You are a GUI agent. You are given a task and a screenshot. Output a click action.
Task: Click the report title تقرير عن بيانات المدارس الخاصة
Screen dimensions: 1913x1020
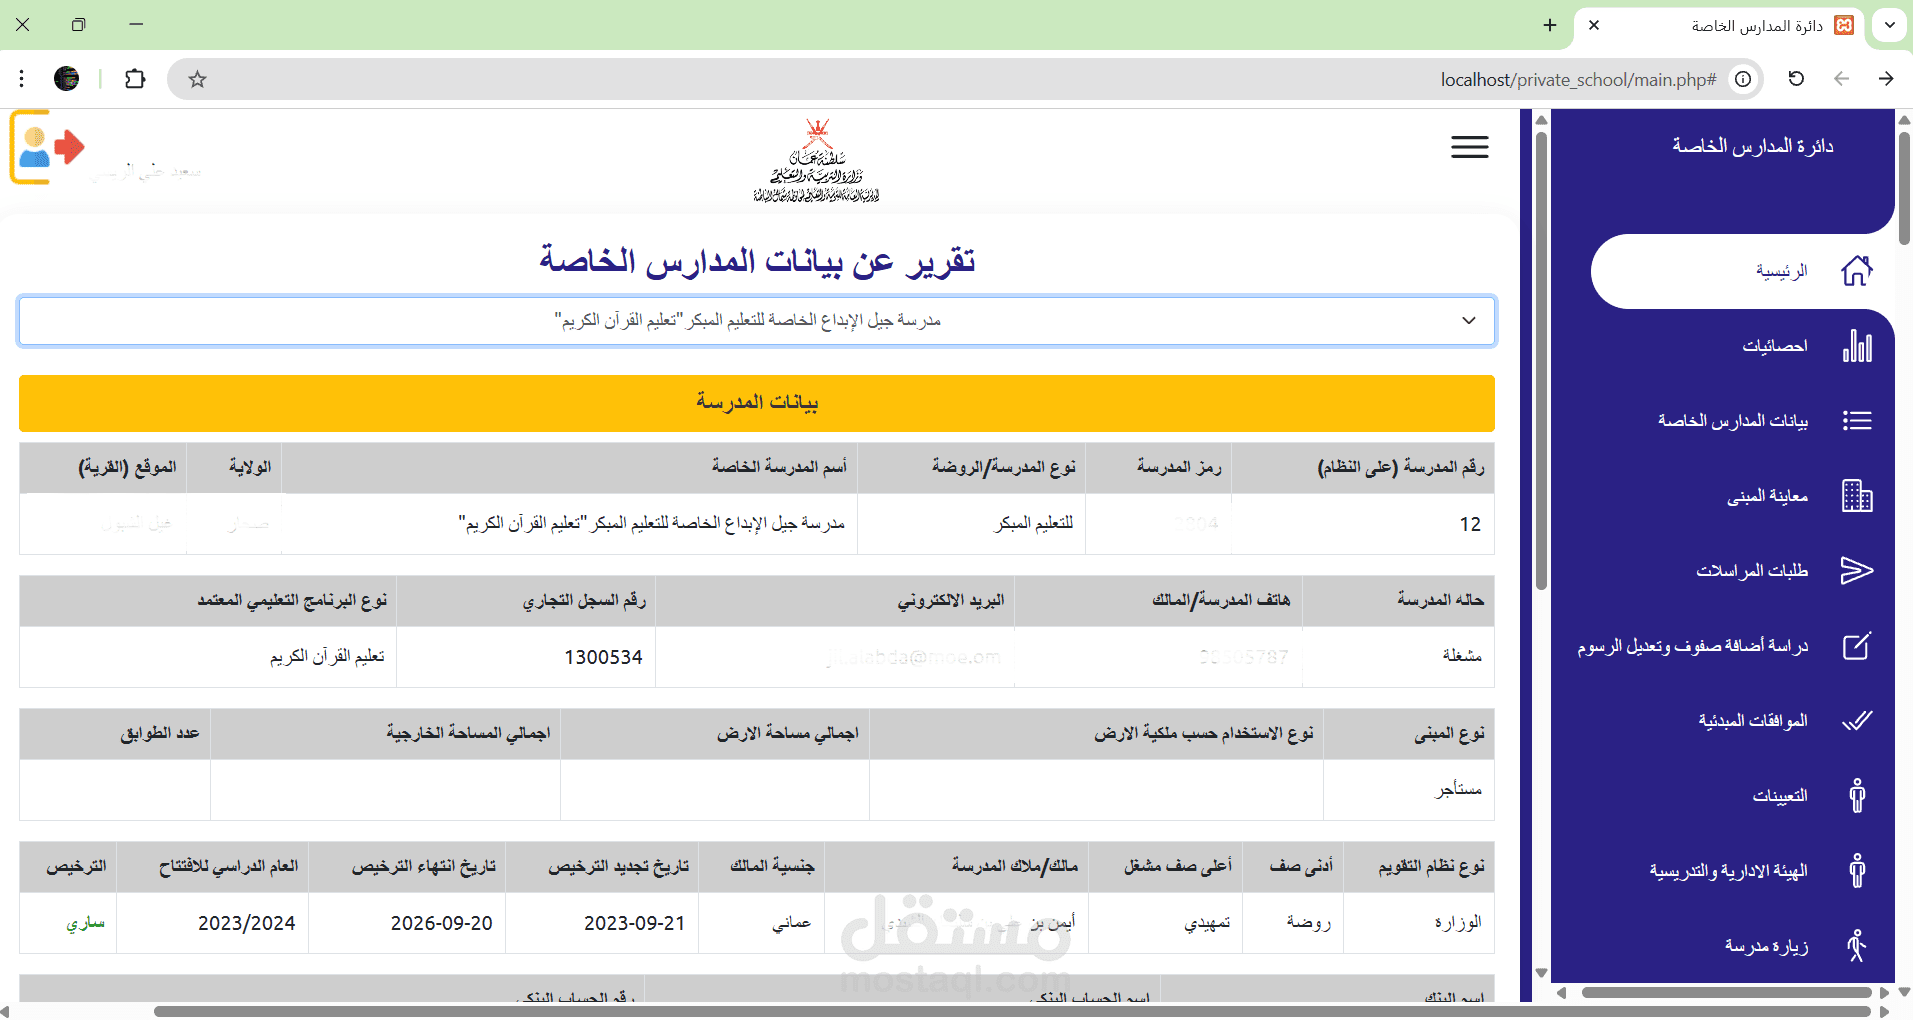757,260
